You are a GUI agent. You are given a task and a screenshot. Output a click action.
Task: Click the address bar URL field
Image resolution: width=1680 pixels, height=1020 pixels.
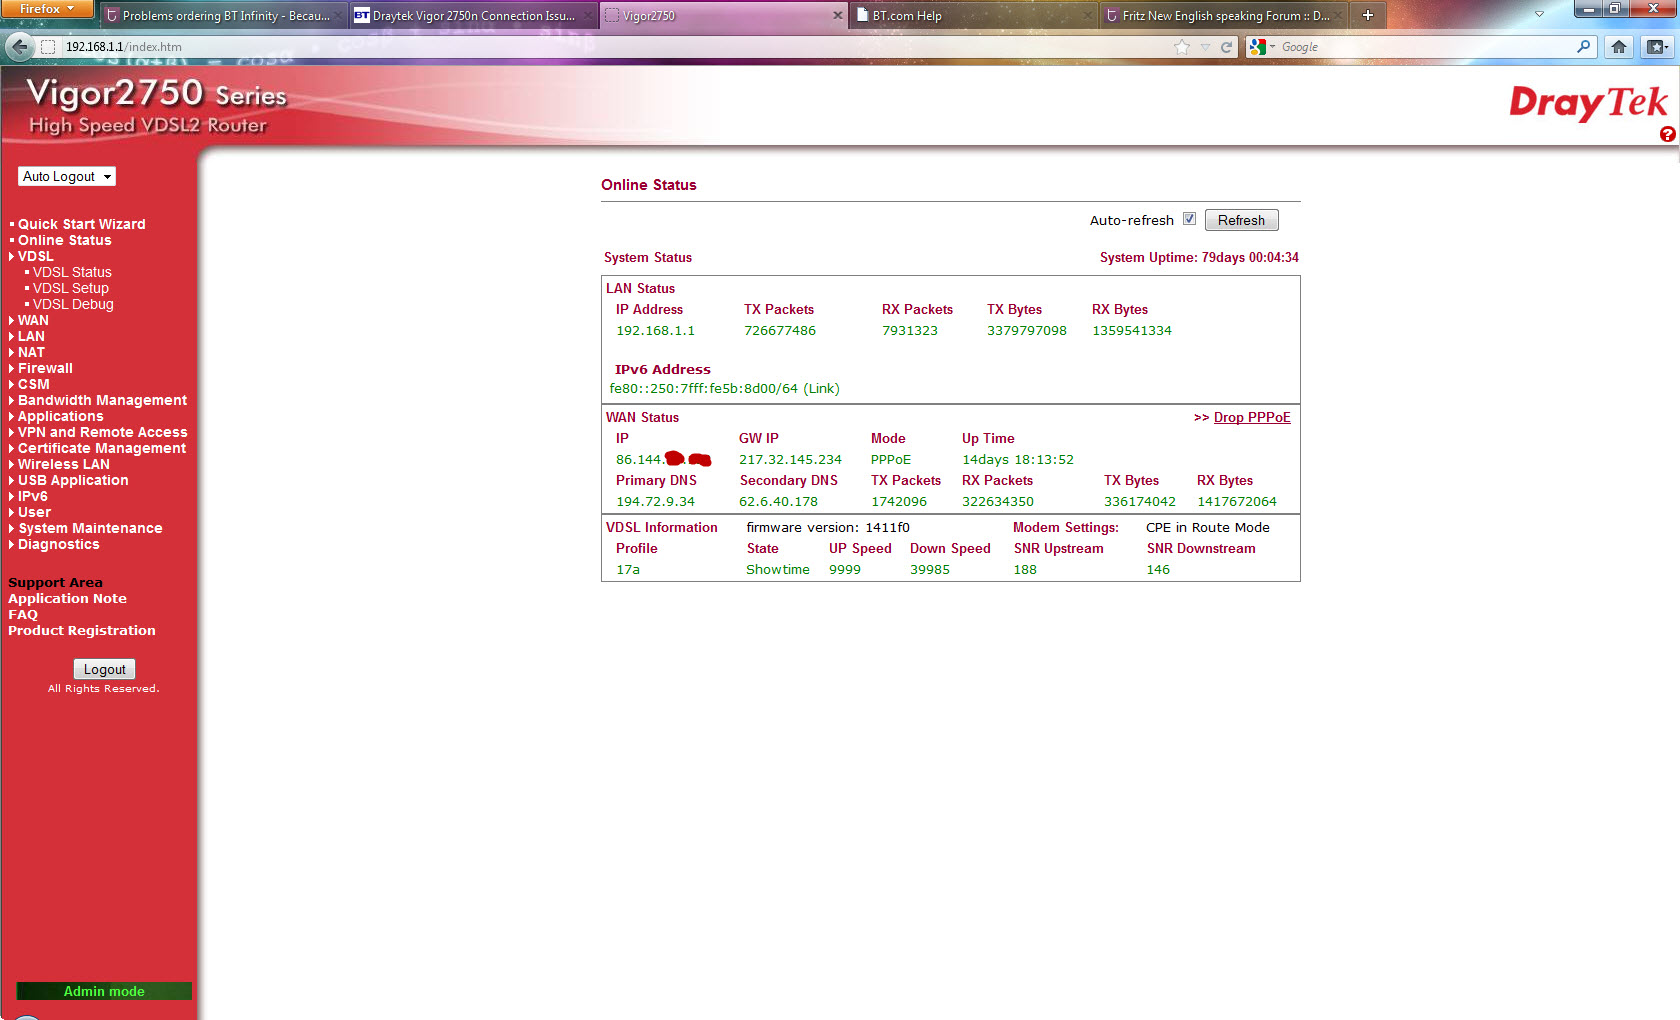tap(600, 47)
